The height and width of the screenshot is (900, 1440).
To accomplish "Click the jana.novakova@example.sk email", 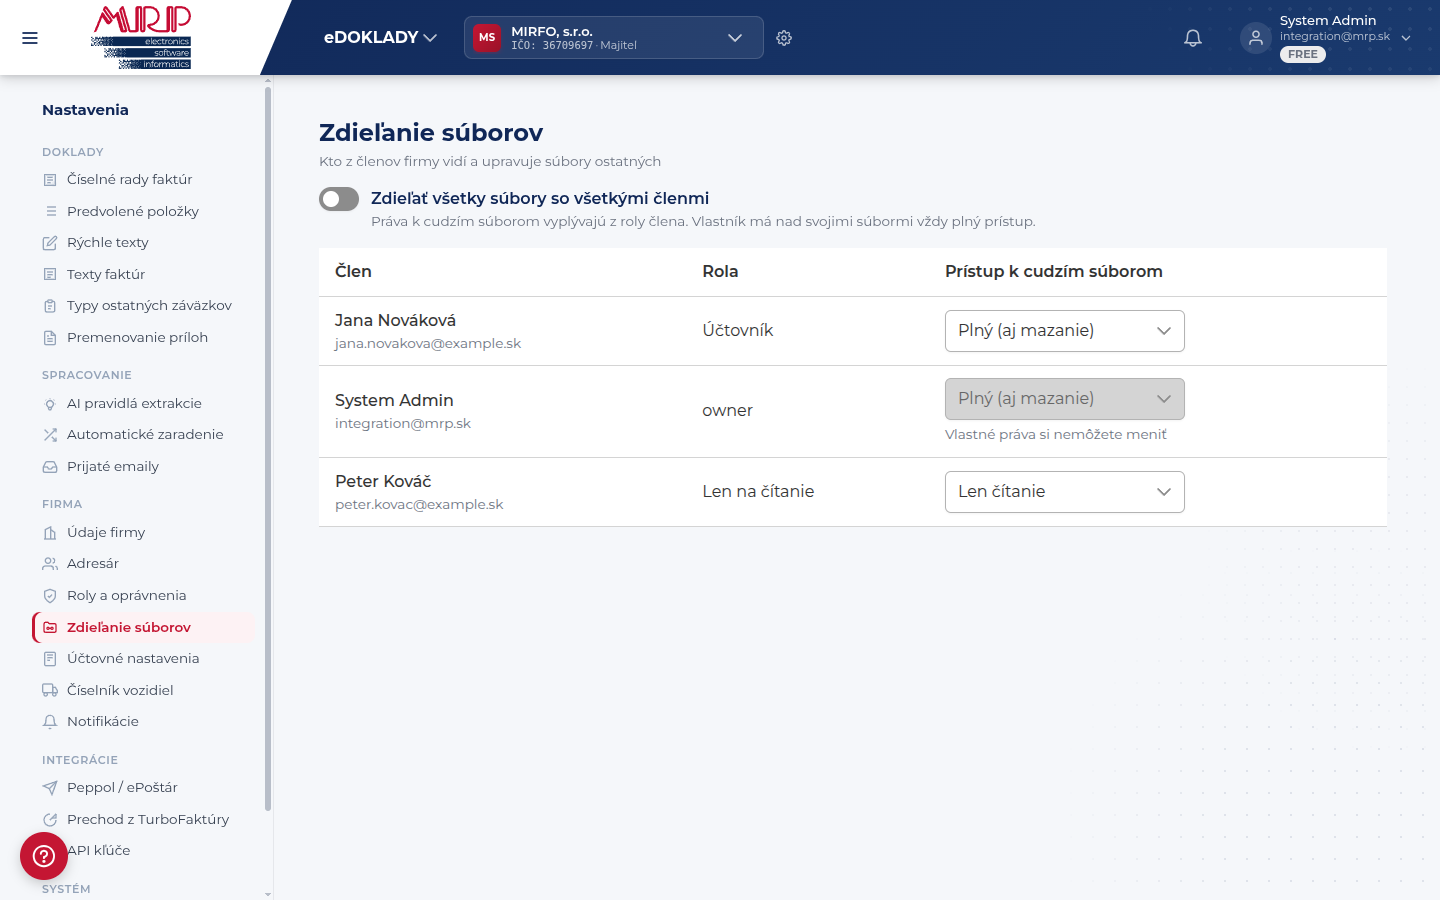I will 428,344.
